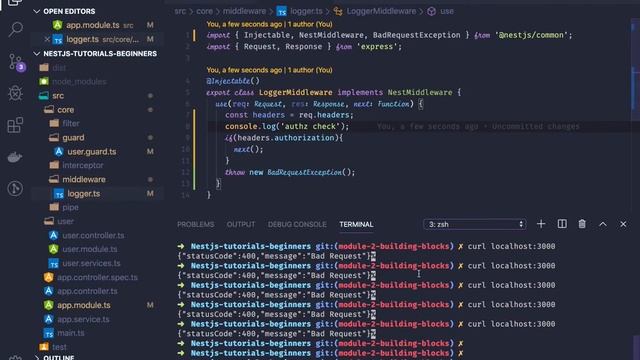Click 'src' in the breadcrumb
This screenshot has height=360, width=640.
tap(180, 11)
